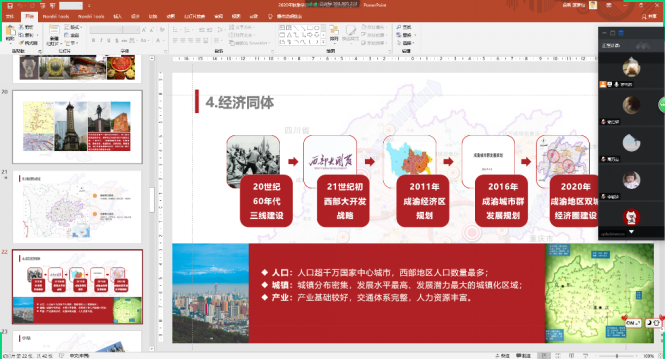Expand the shapes gallery with the more arrow
Screen dimensions: 665x360
click(324, 42)
